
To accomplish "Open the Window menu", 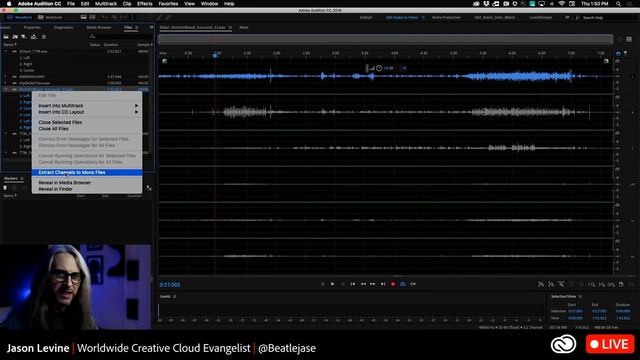I will coord(209,4).
